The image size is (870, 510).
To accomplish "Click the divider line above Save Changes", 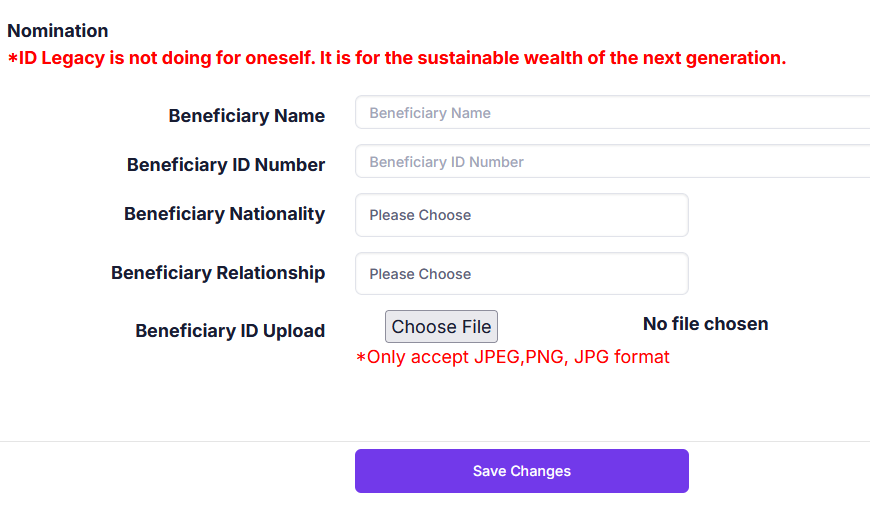I will 435,441.
